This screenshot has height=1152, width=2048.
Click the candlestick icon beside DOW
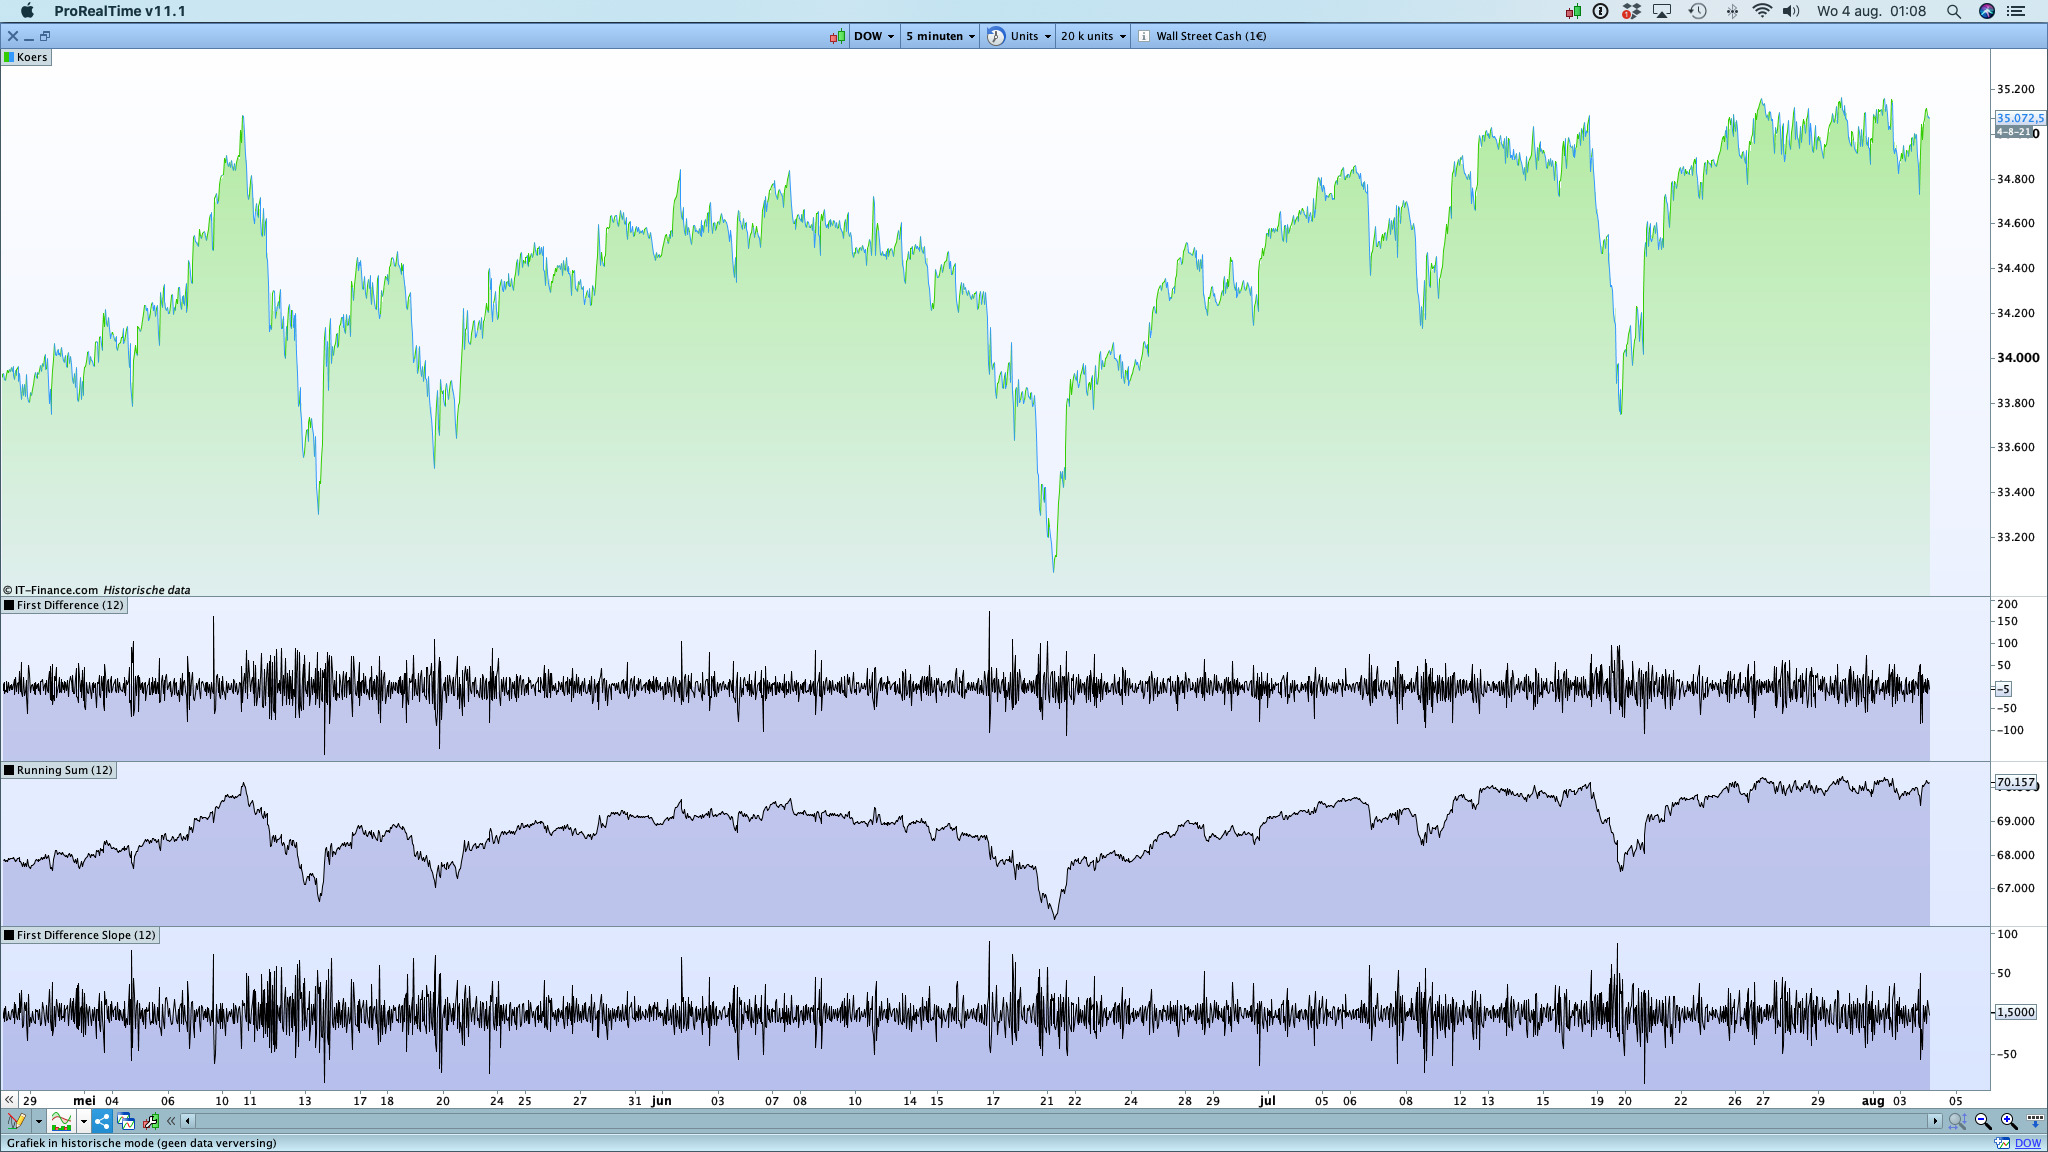[837, 36]
